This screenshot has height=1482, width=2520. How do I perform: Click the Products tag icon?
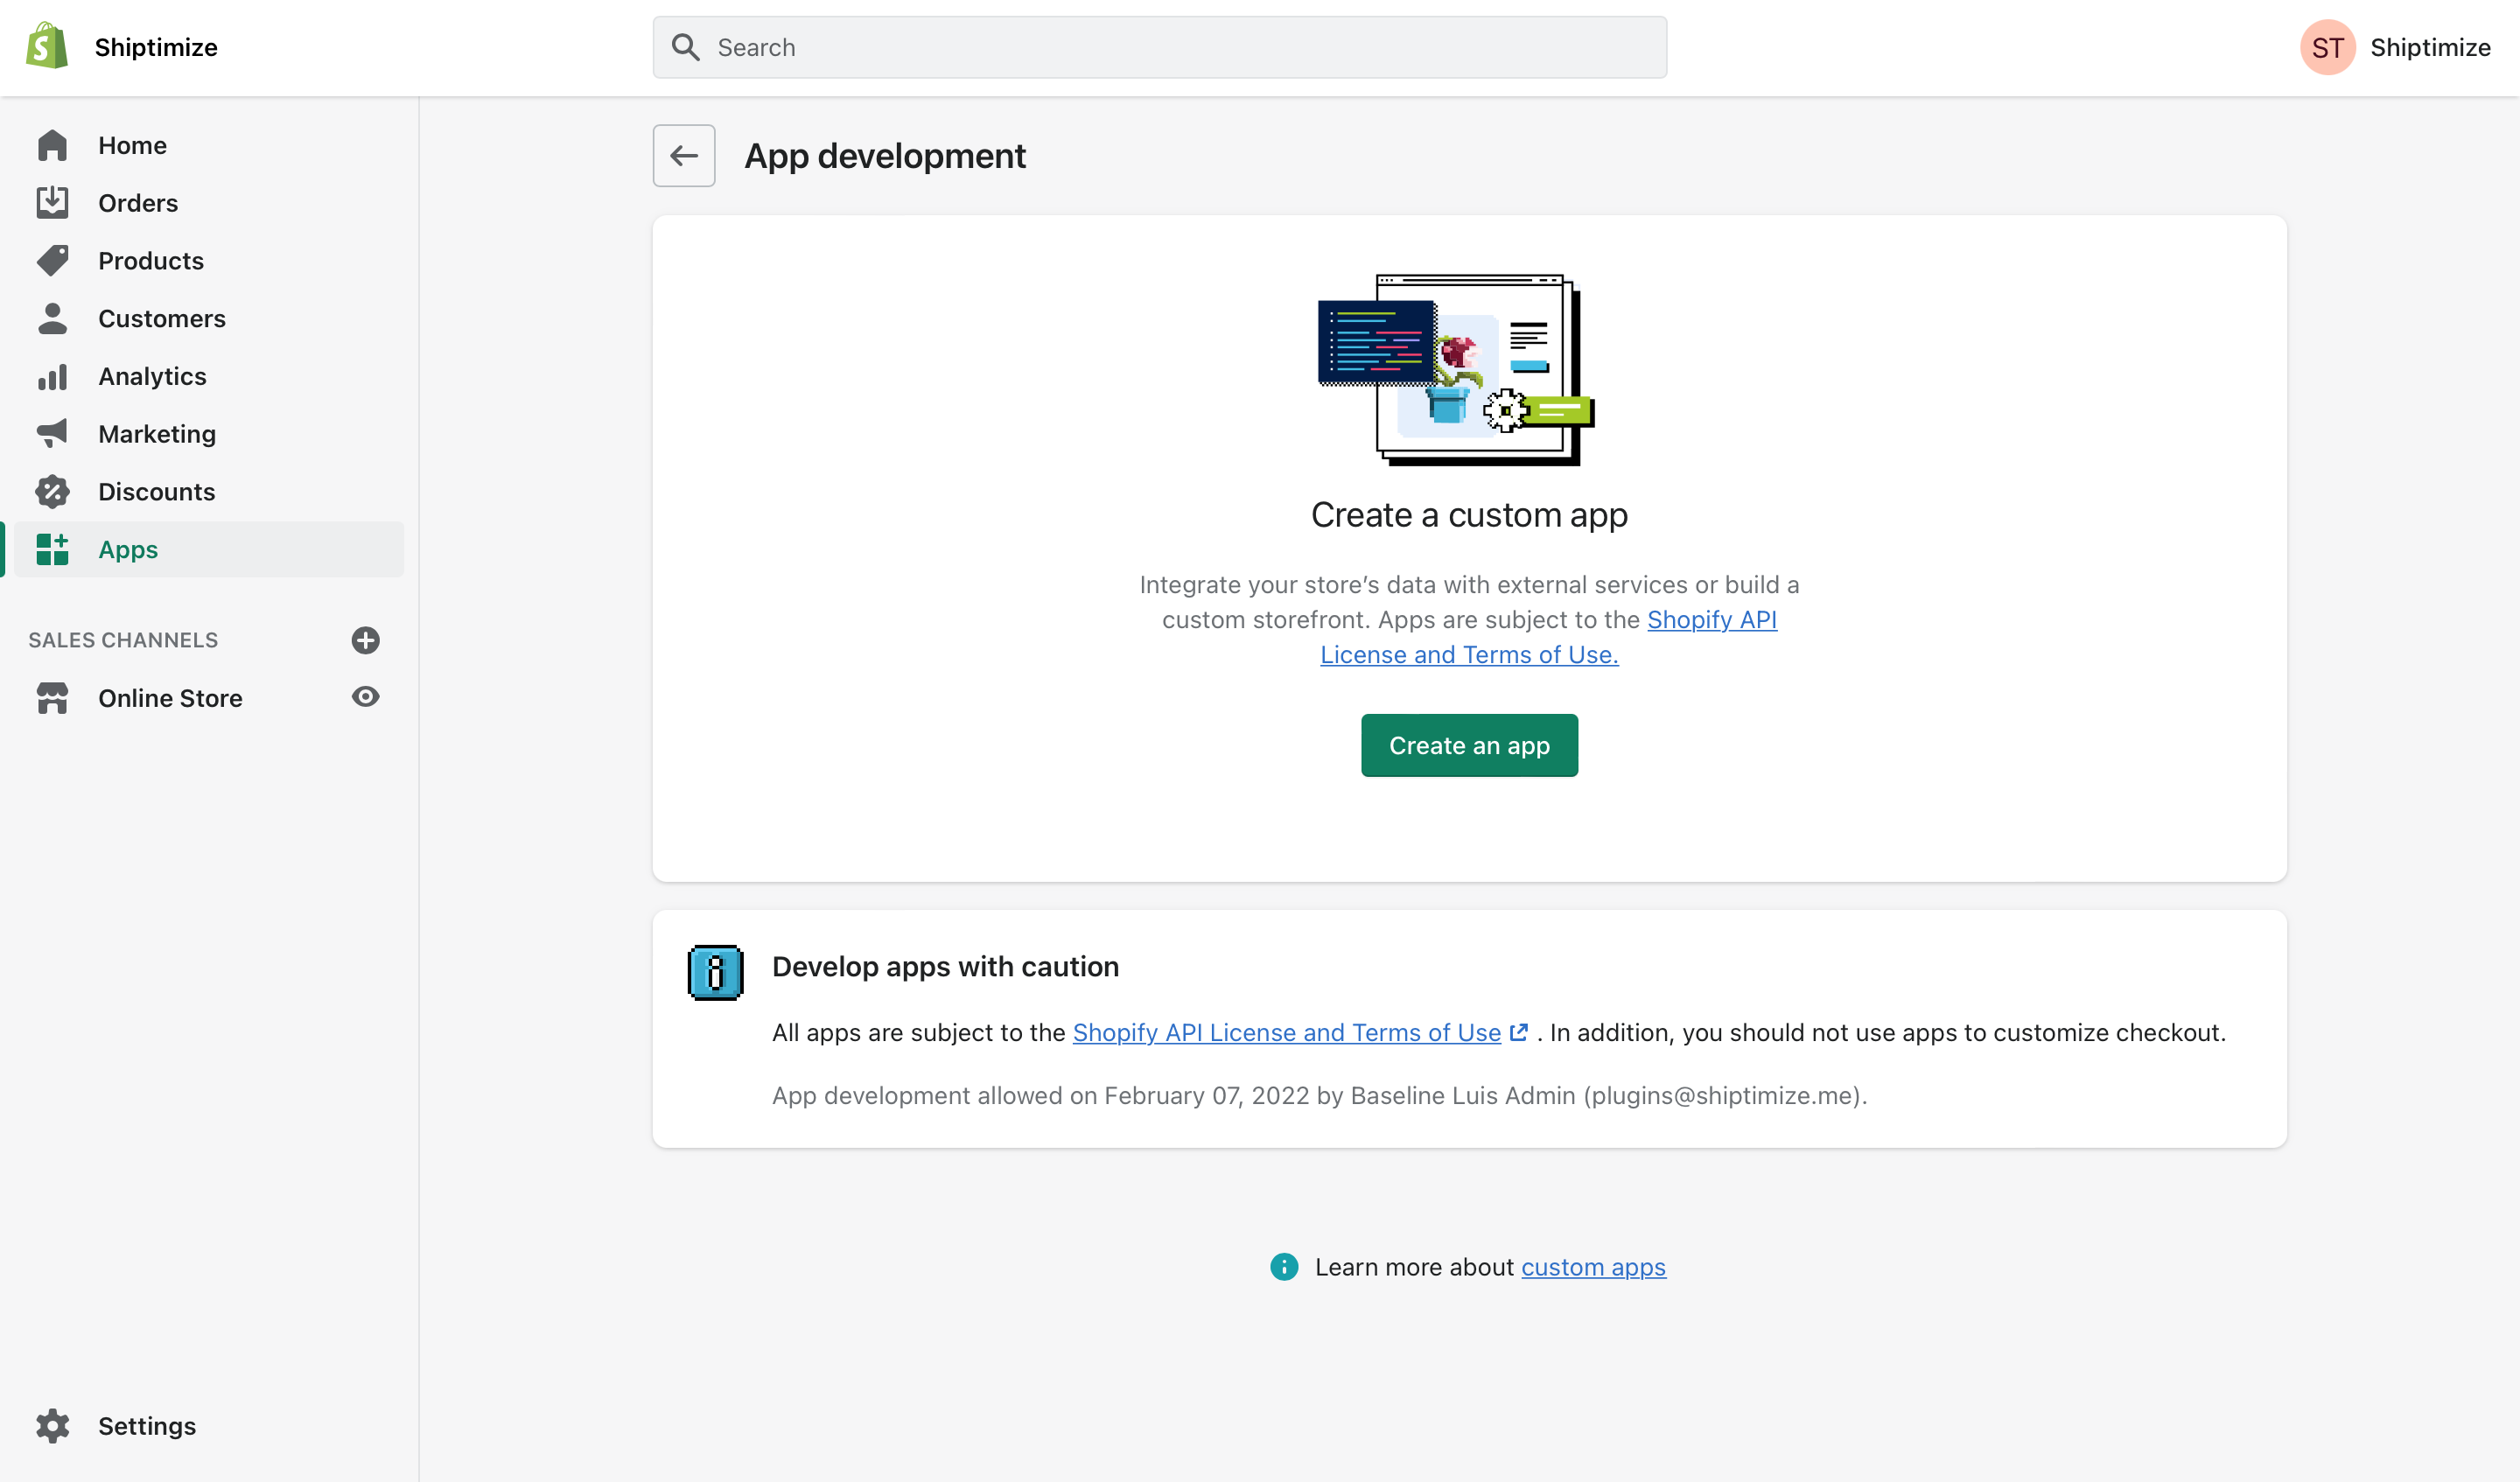point(52,261)
